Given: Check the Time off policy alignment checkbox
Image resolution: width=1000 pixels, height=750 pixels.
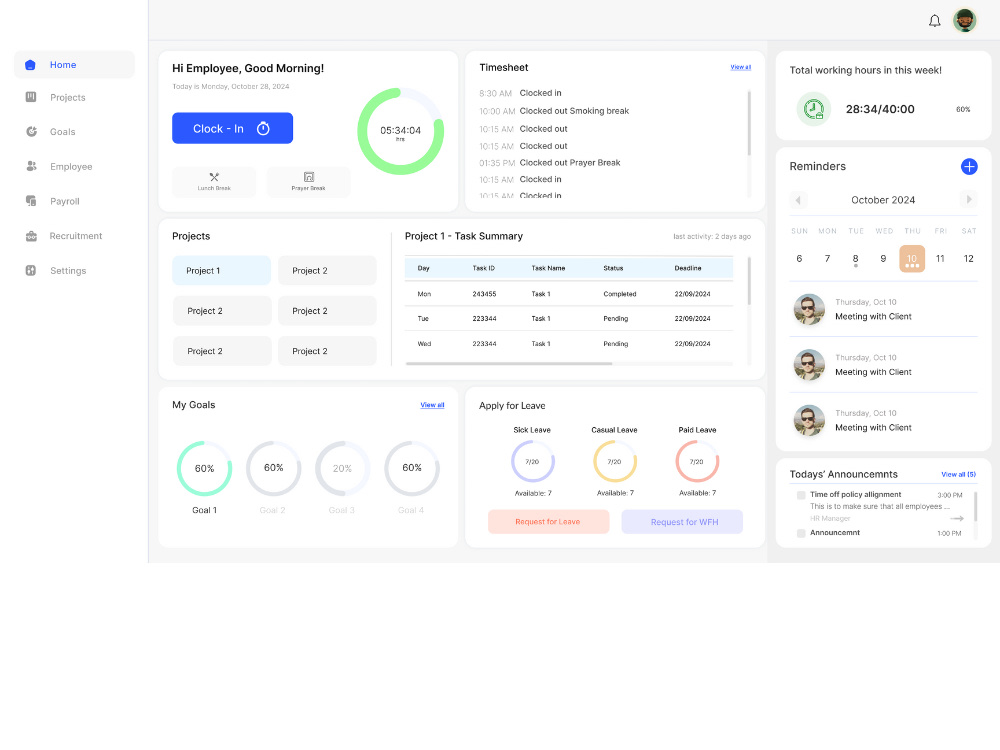Looking at the screenshot, I should [801, 495].
